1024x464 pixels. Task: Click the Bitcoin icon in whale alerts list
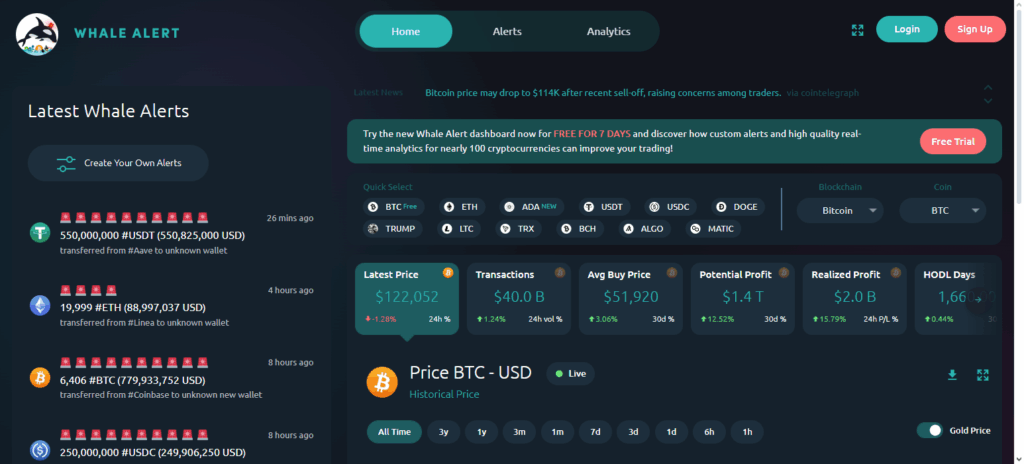click(x=40, y=379)
